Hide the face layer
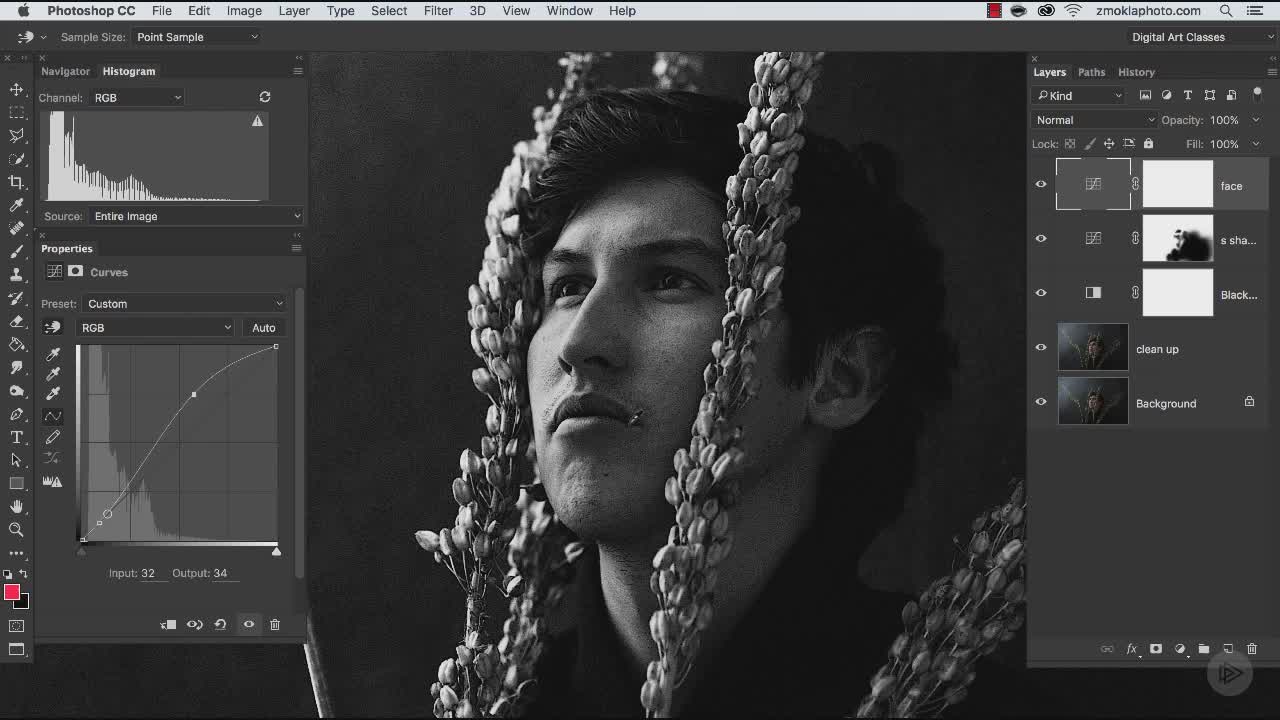Viewport: 1280px width, 720px height. click(x=1041, y=185)
